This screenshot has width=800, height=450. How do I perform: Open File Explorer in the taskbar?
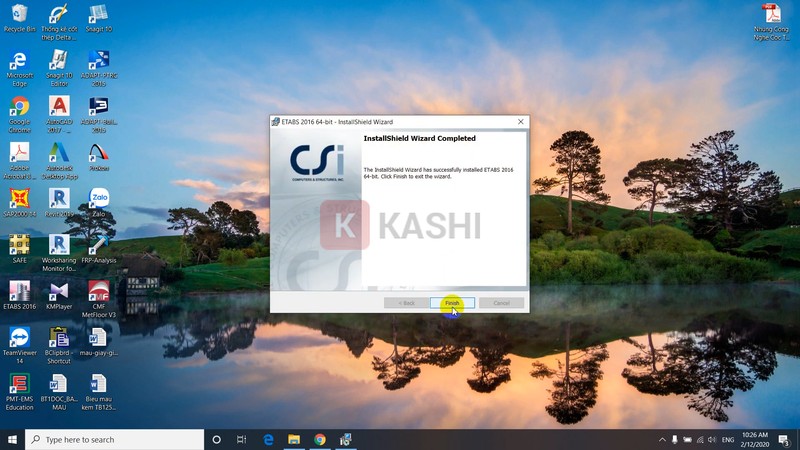(294, 439)
